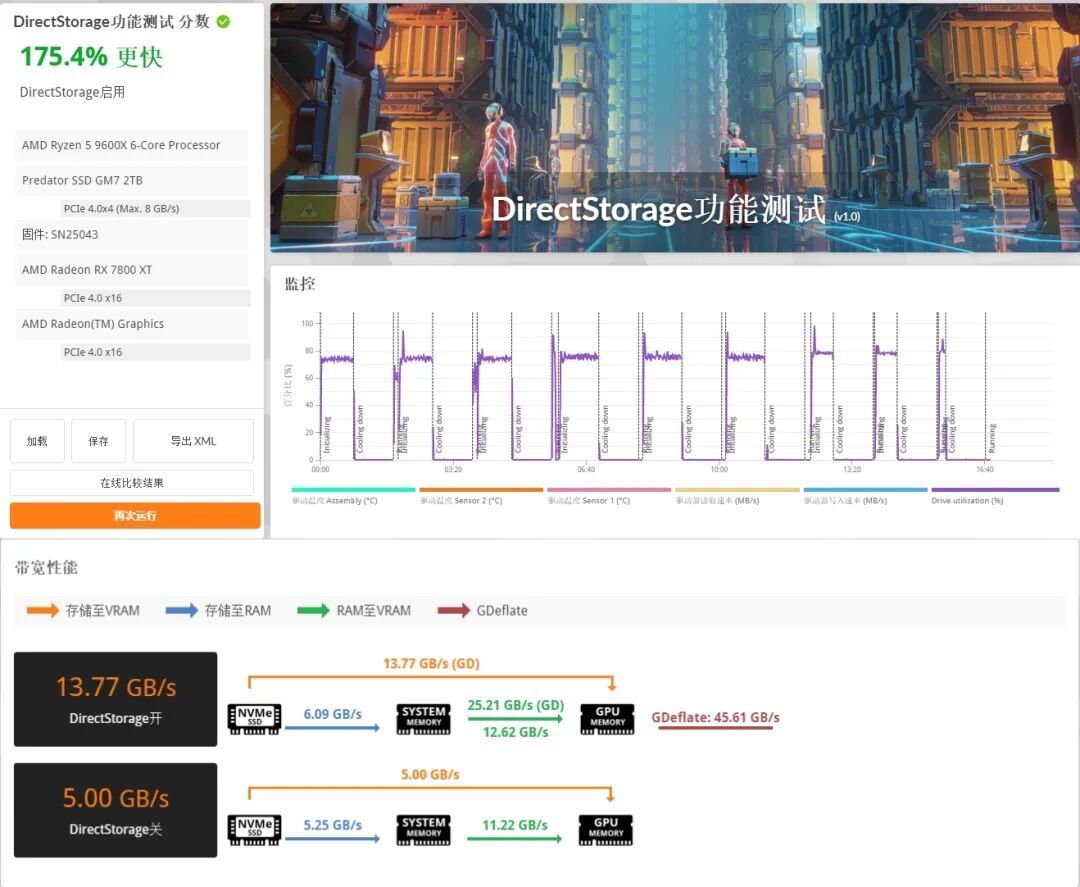Click the 带宽性能 bandwidth section heading

click(46, 567)
